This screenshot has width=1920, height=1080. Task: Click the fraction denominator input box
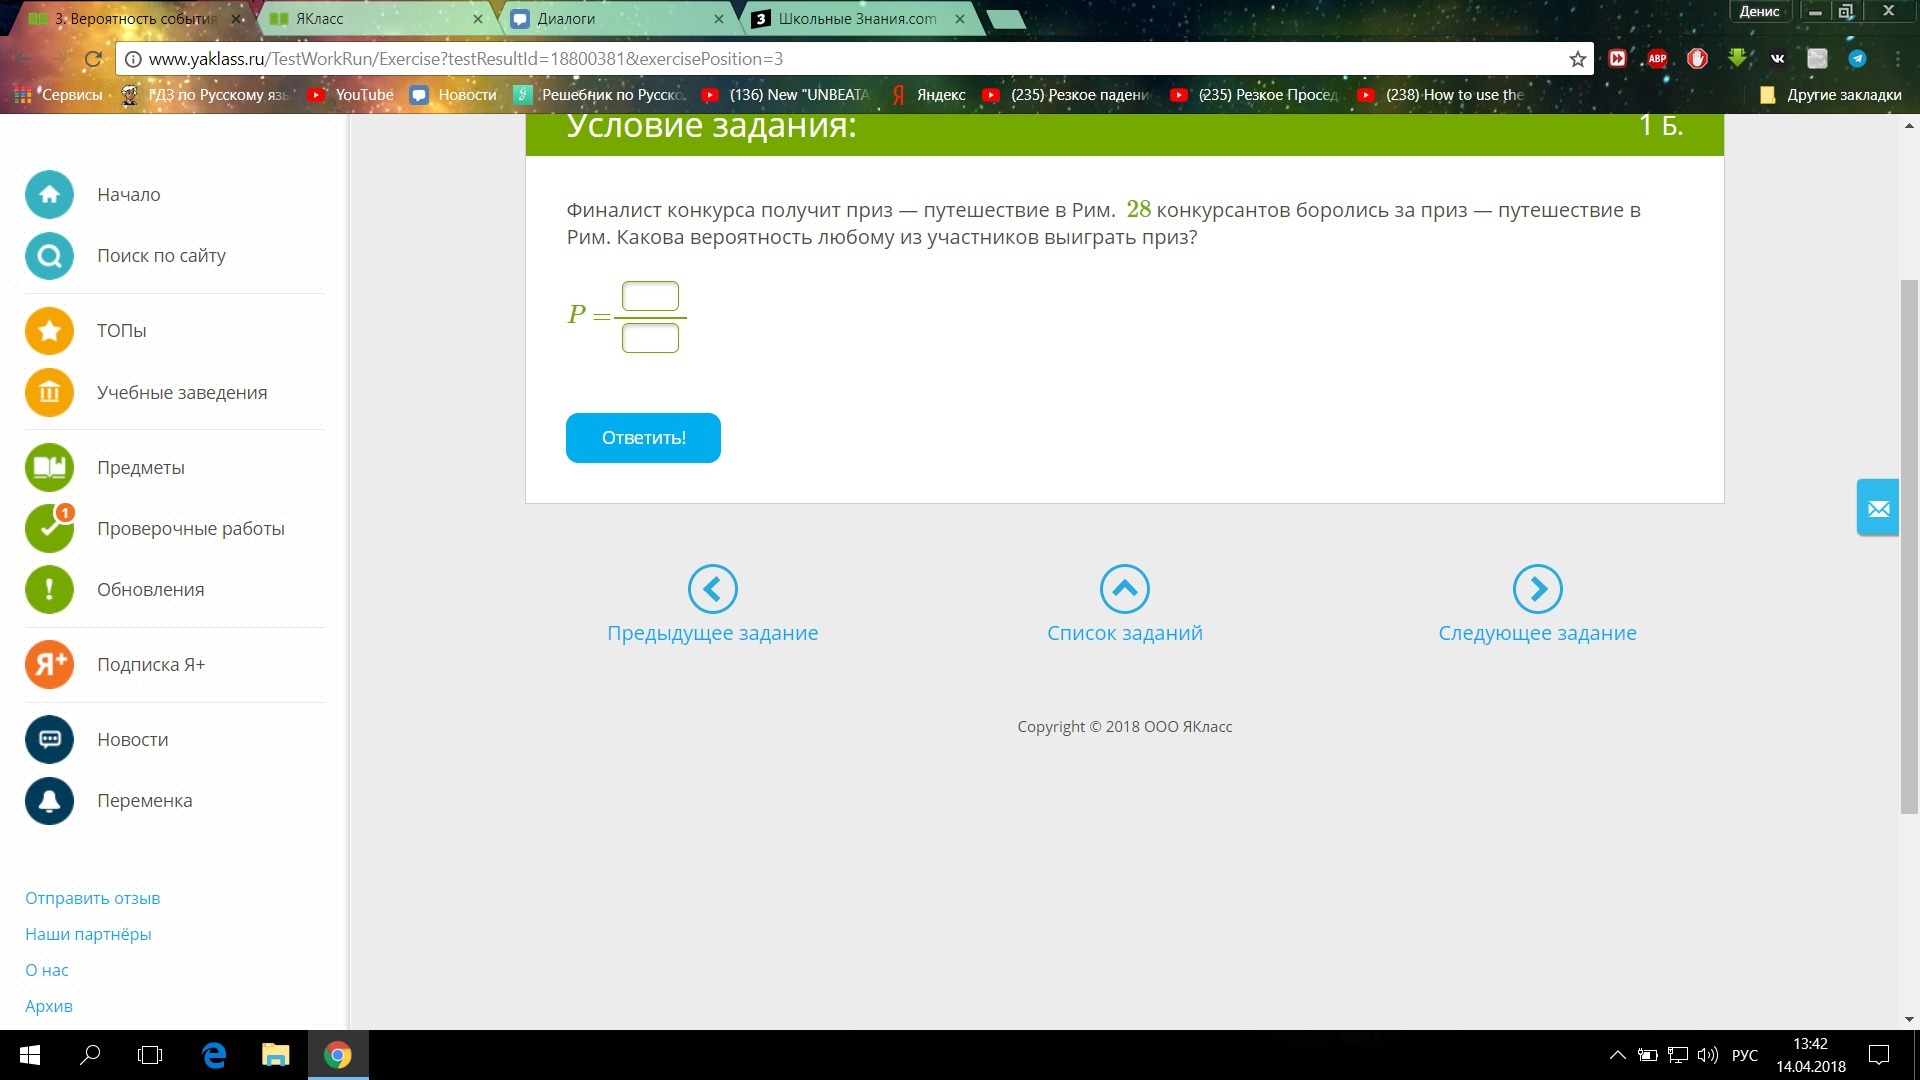650,338
